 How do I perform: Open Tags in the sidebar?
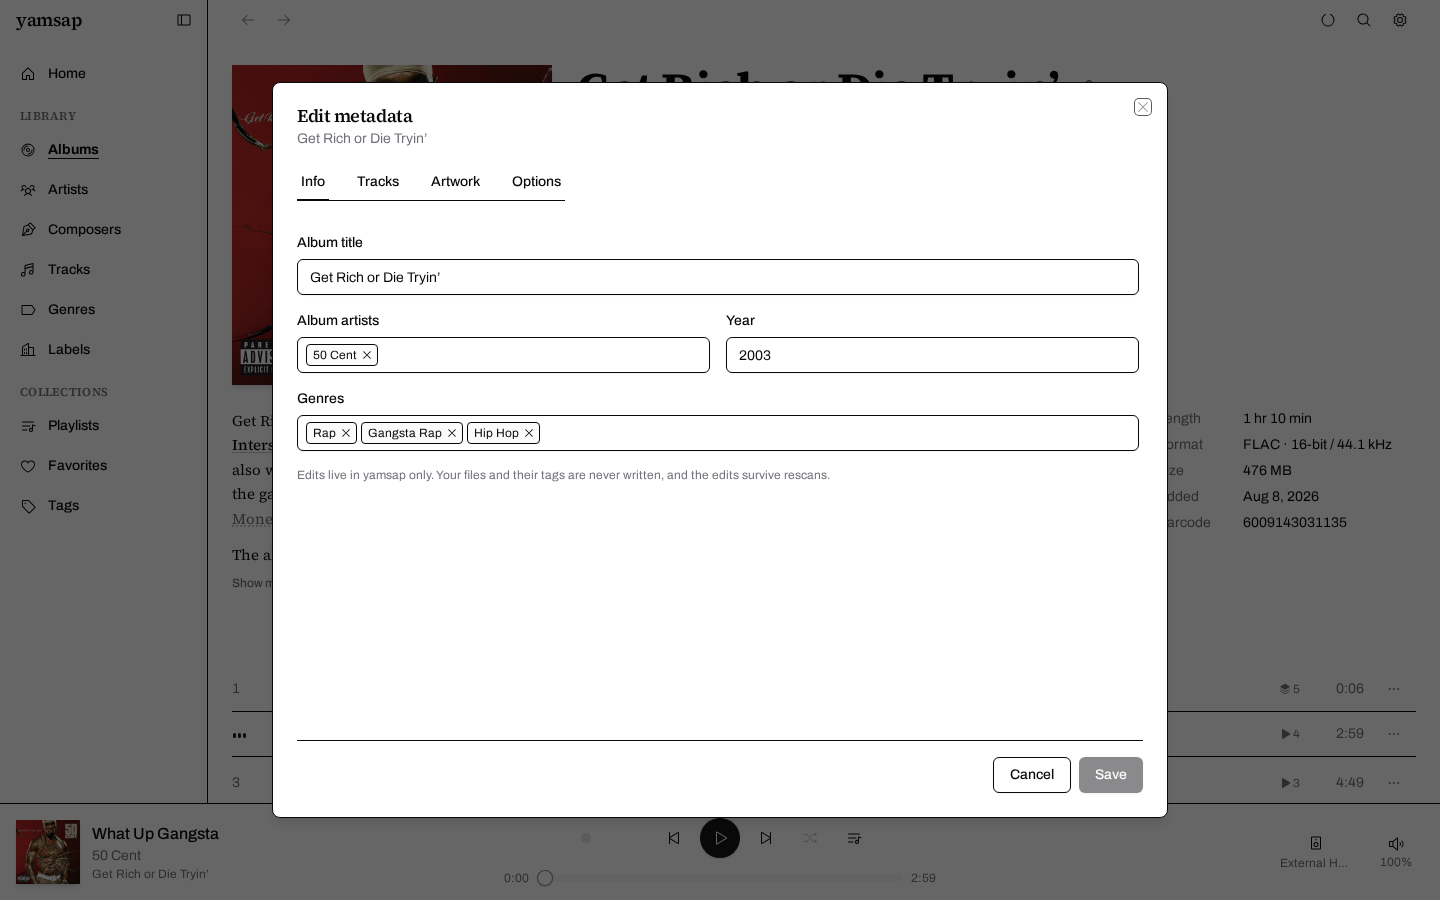[104, 506]
